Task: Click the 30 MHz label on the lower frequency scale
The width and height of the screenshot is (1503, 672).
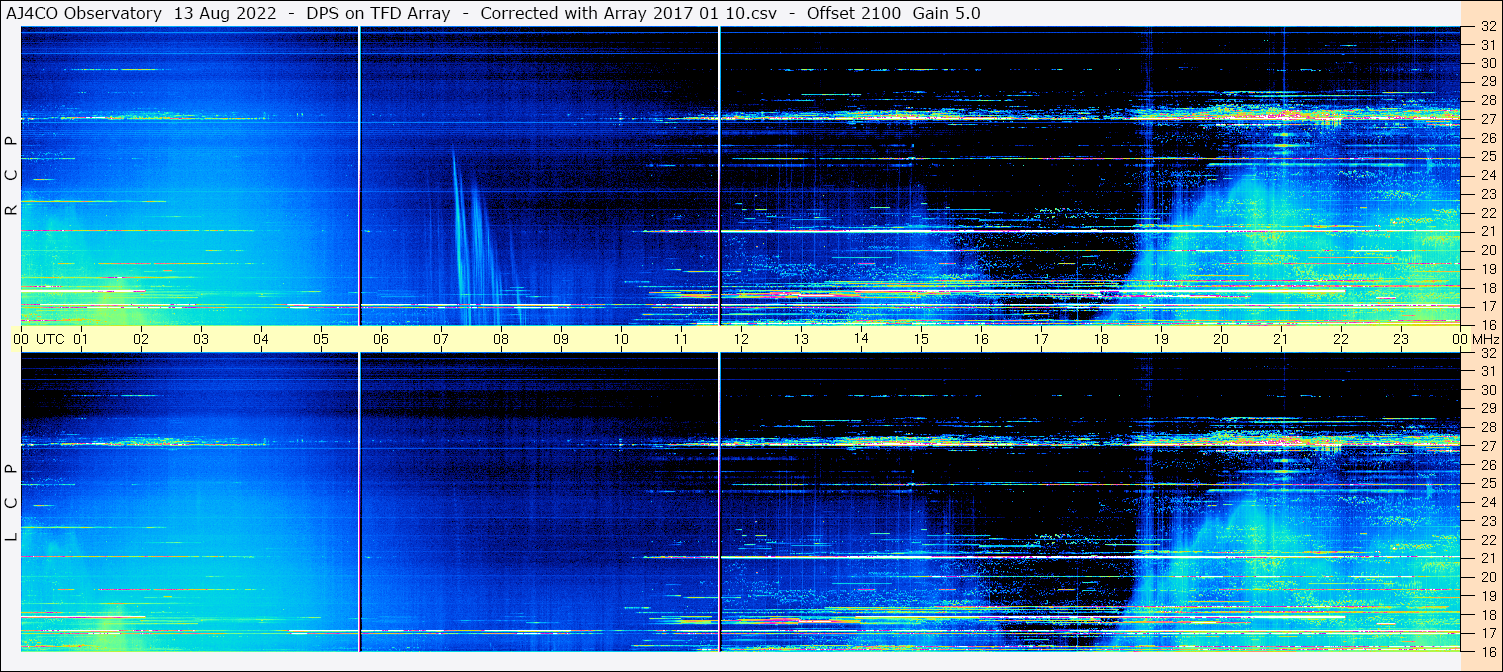Action: 1487,390
